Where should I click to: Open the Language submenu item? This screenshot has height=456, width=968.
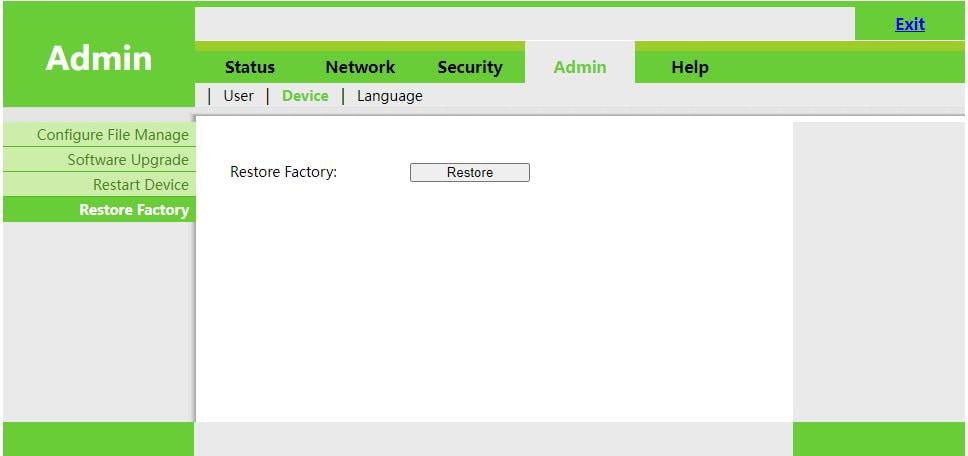tap(390, 96)
